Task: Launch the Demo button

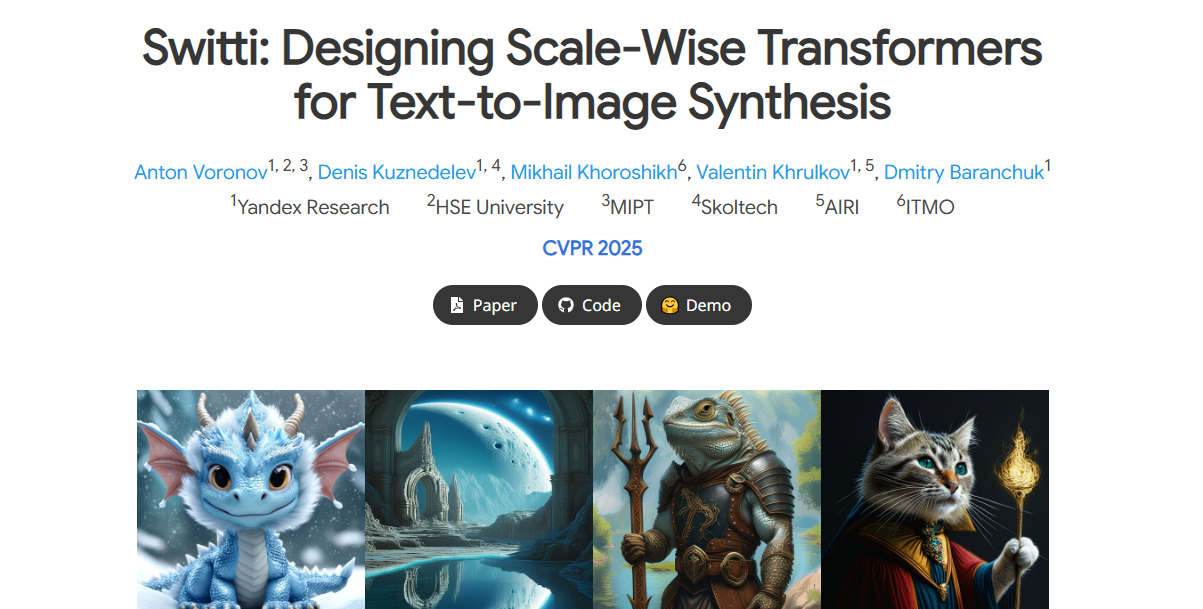Action: (x=699, y=305)
